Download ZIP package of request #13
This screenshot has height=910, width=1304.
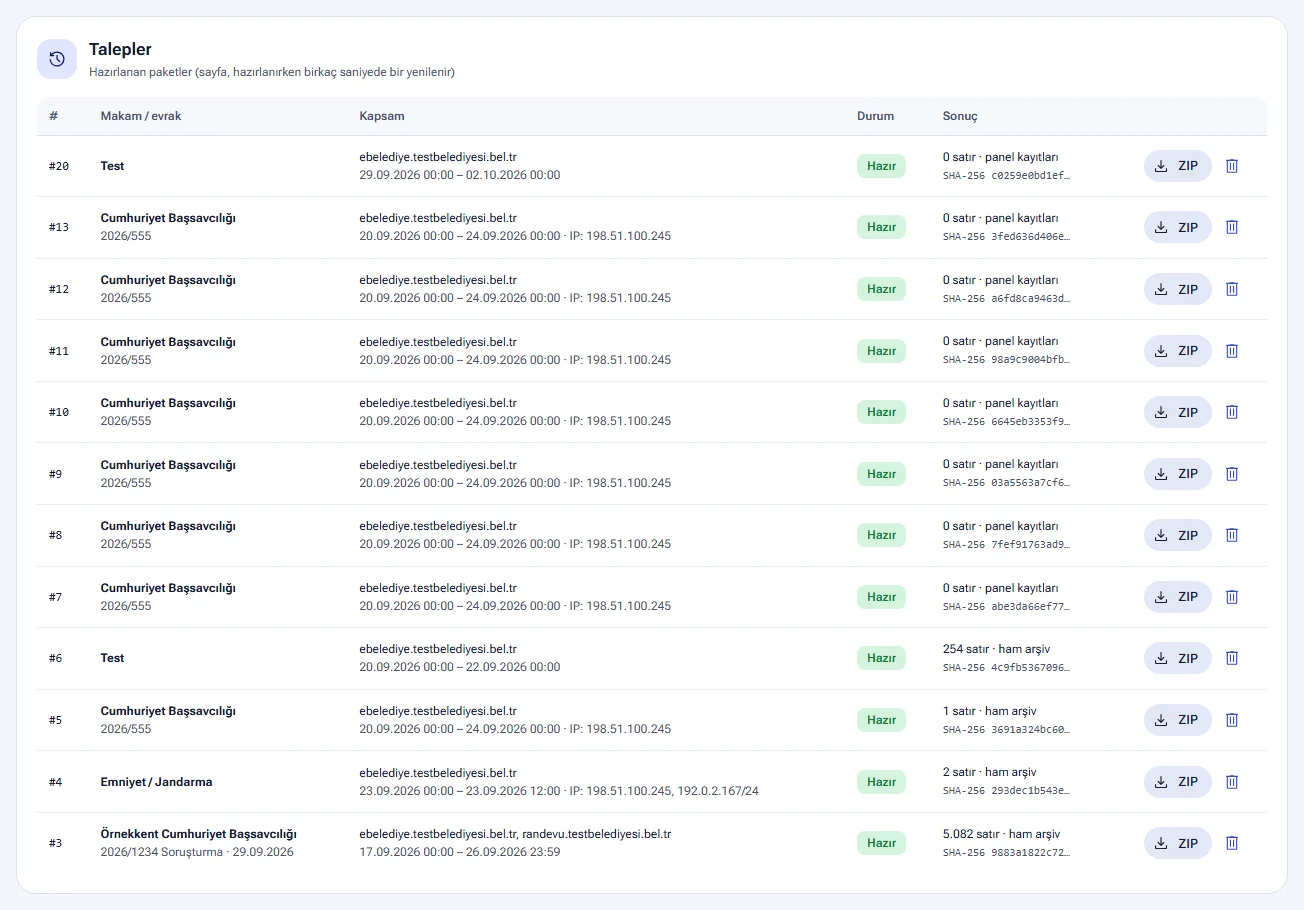(x=1177, y=227)
